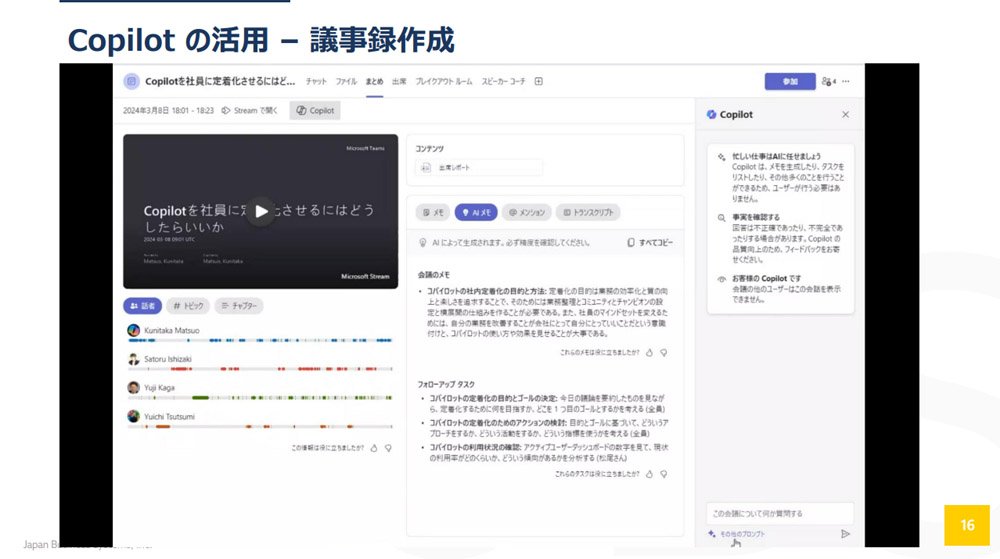Thumbs up the speaker information feedback
1000x559 pixels.
(374, 448)
